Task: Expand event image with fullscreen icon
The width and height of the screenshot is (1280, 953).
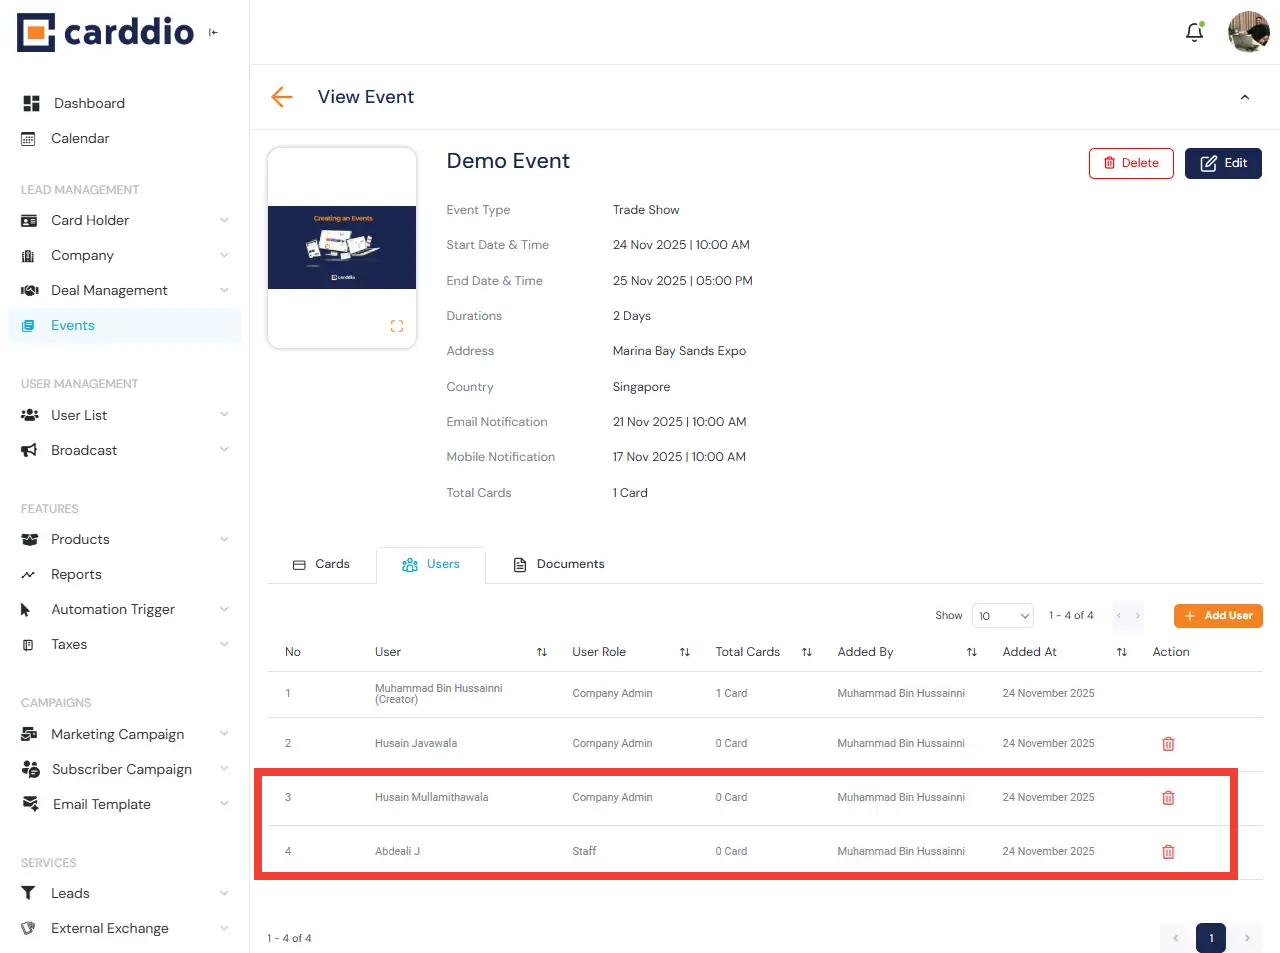Action: pyautogui.click(x=397, y=326)
